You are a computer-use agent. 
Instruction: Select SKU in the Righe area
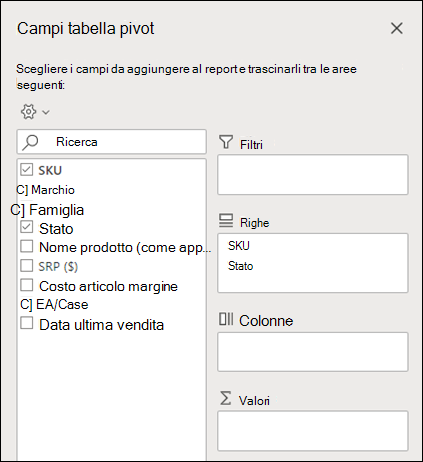[x=239, y=246]
